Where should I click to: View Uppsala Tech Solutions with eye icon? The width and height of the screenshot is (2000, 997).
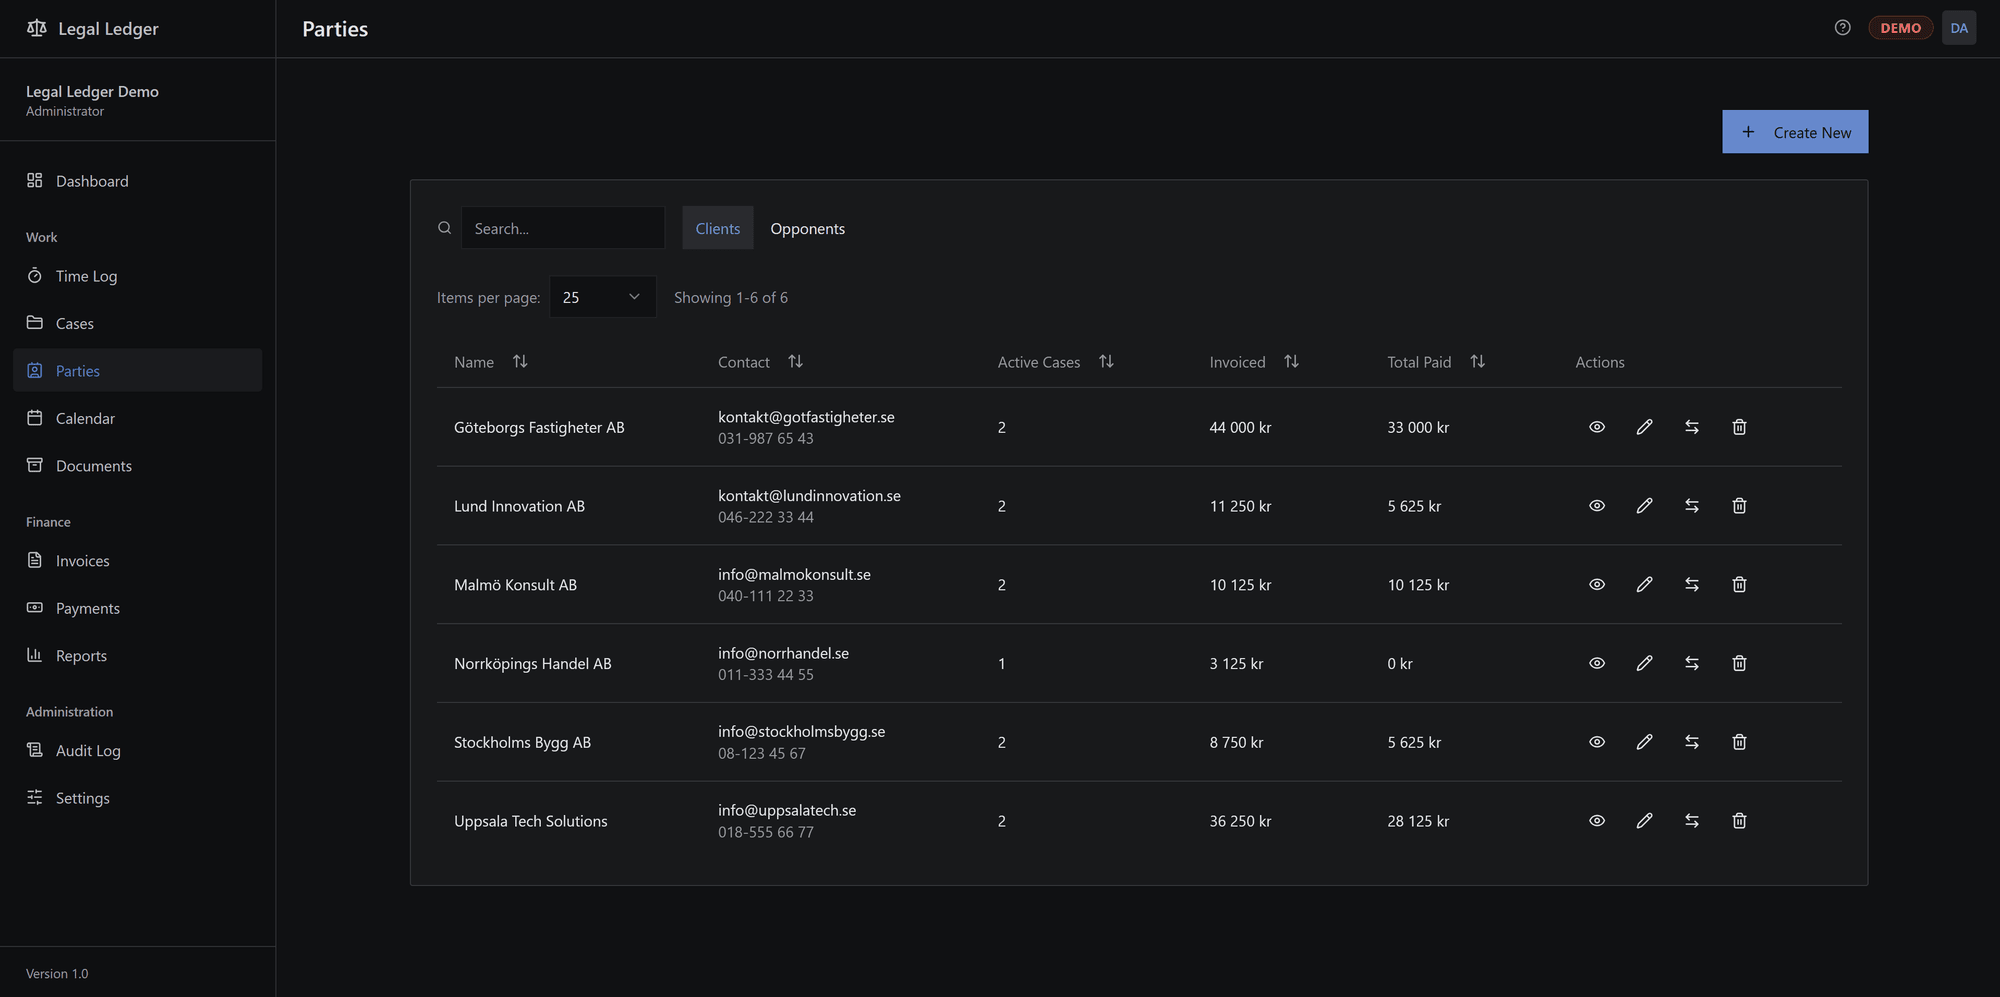click(1597, 821)
